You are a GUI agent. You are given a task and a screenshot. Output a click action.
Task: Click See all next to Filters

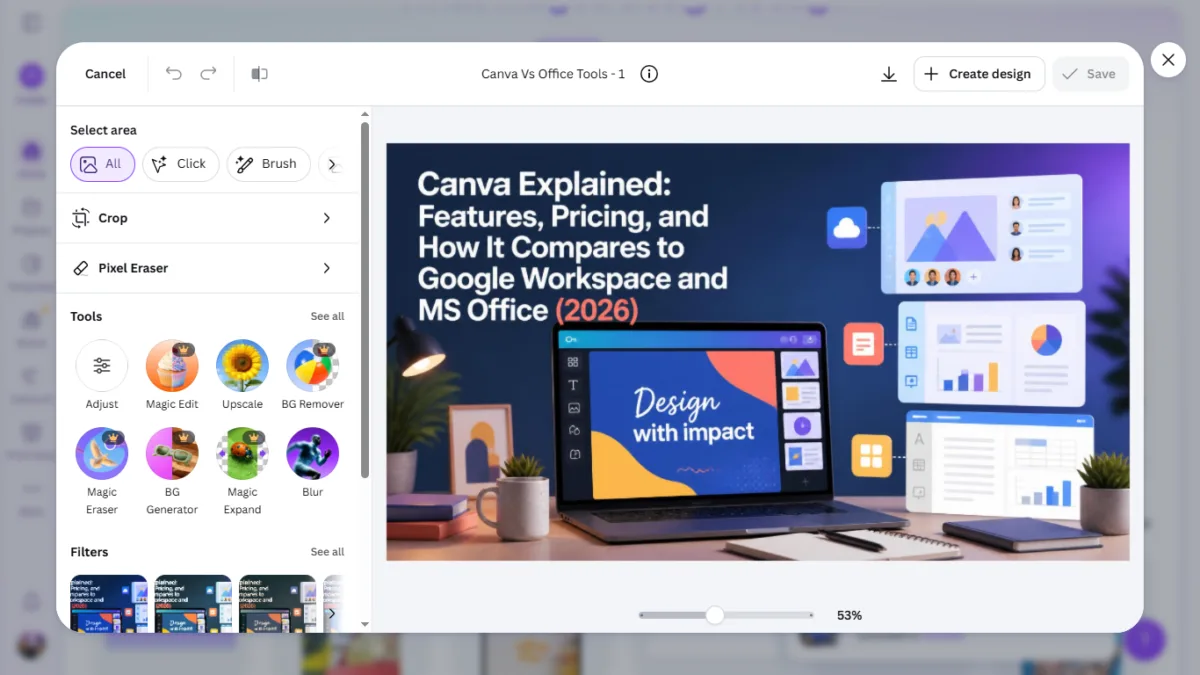327,552
